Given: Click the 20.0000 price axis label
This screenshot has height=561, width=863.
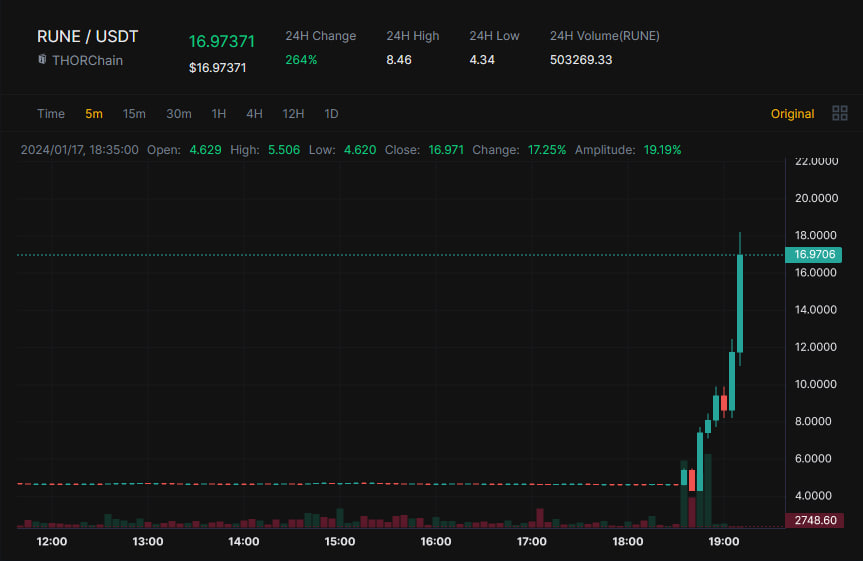Looking at the screenshot, I should pyautogui.click(x=816, y=198).
